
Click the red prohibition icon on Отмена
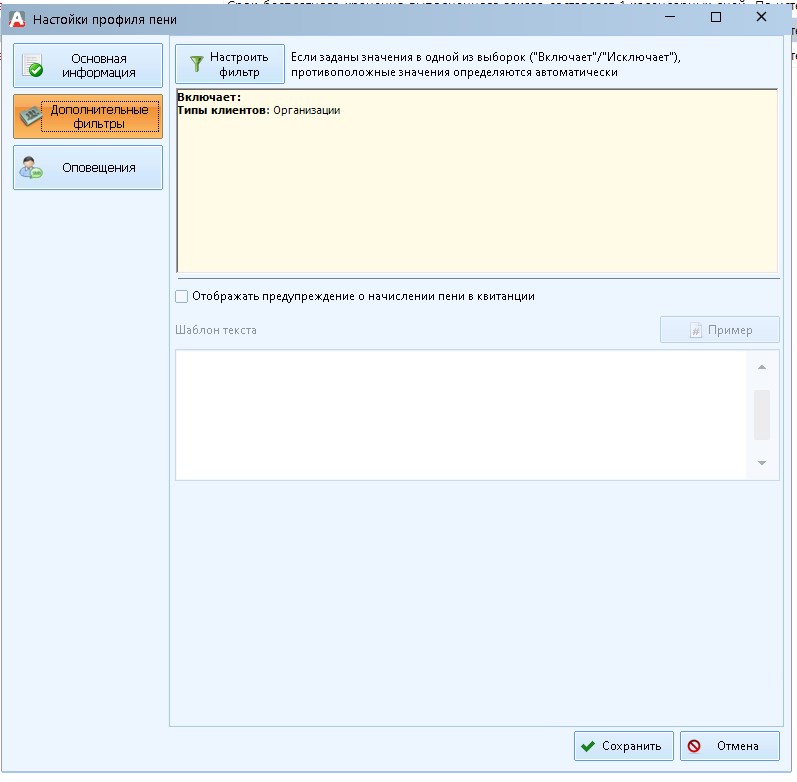tap(695, 746)
